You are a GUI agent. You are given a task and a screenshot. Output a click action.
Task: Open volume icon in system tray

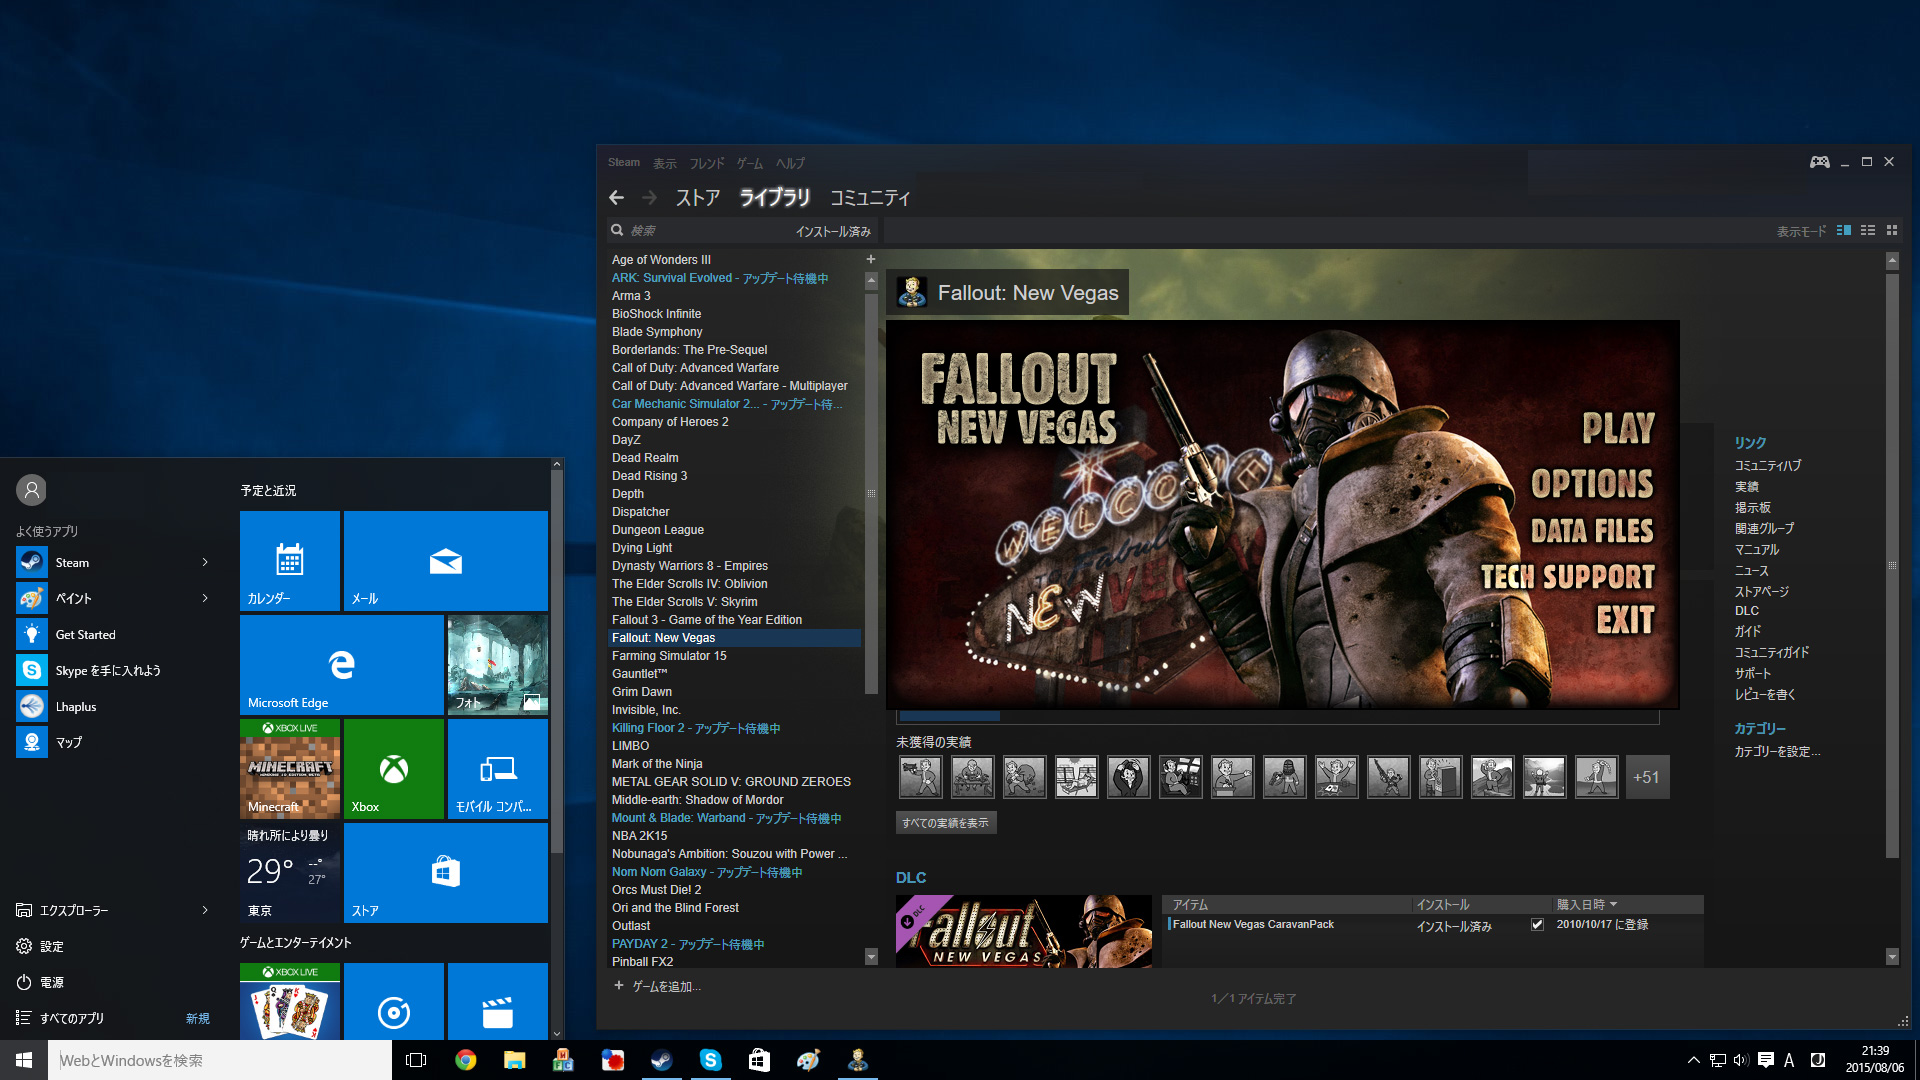(1741, 1060)
